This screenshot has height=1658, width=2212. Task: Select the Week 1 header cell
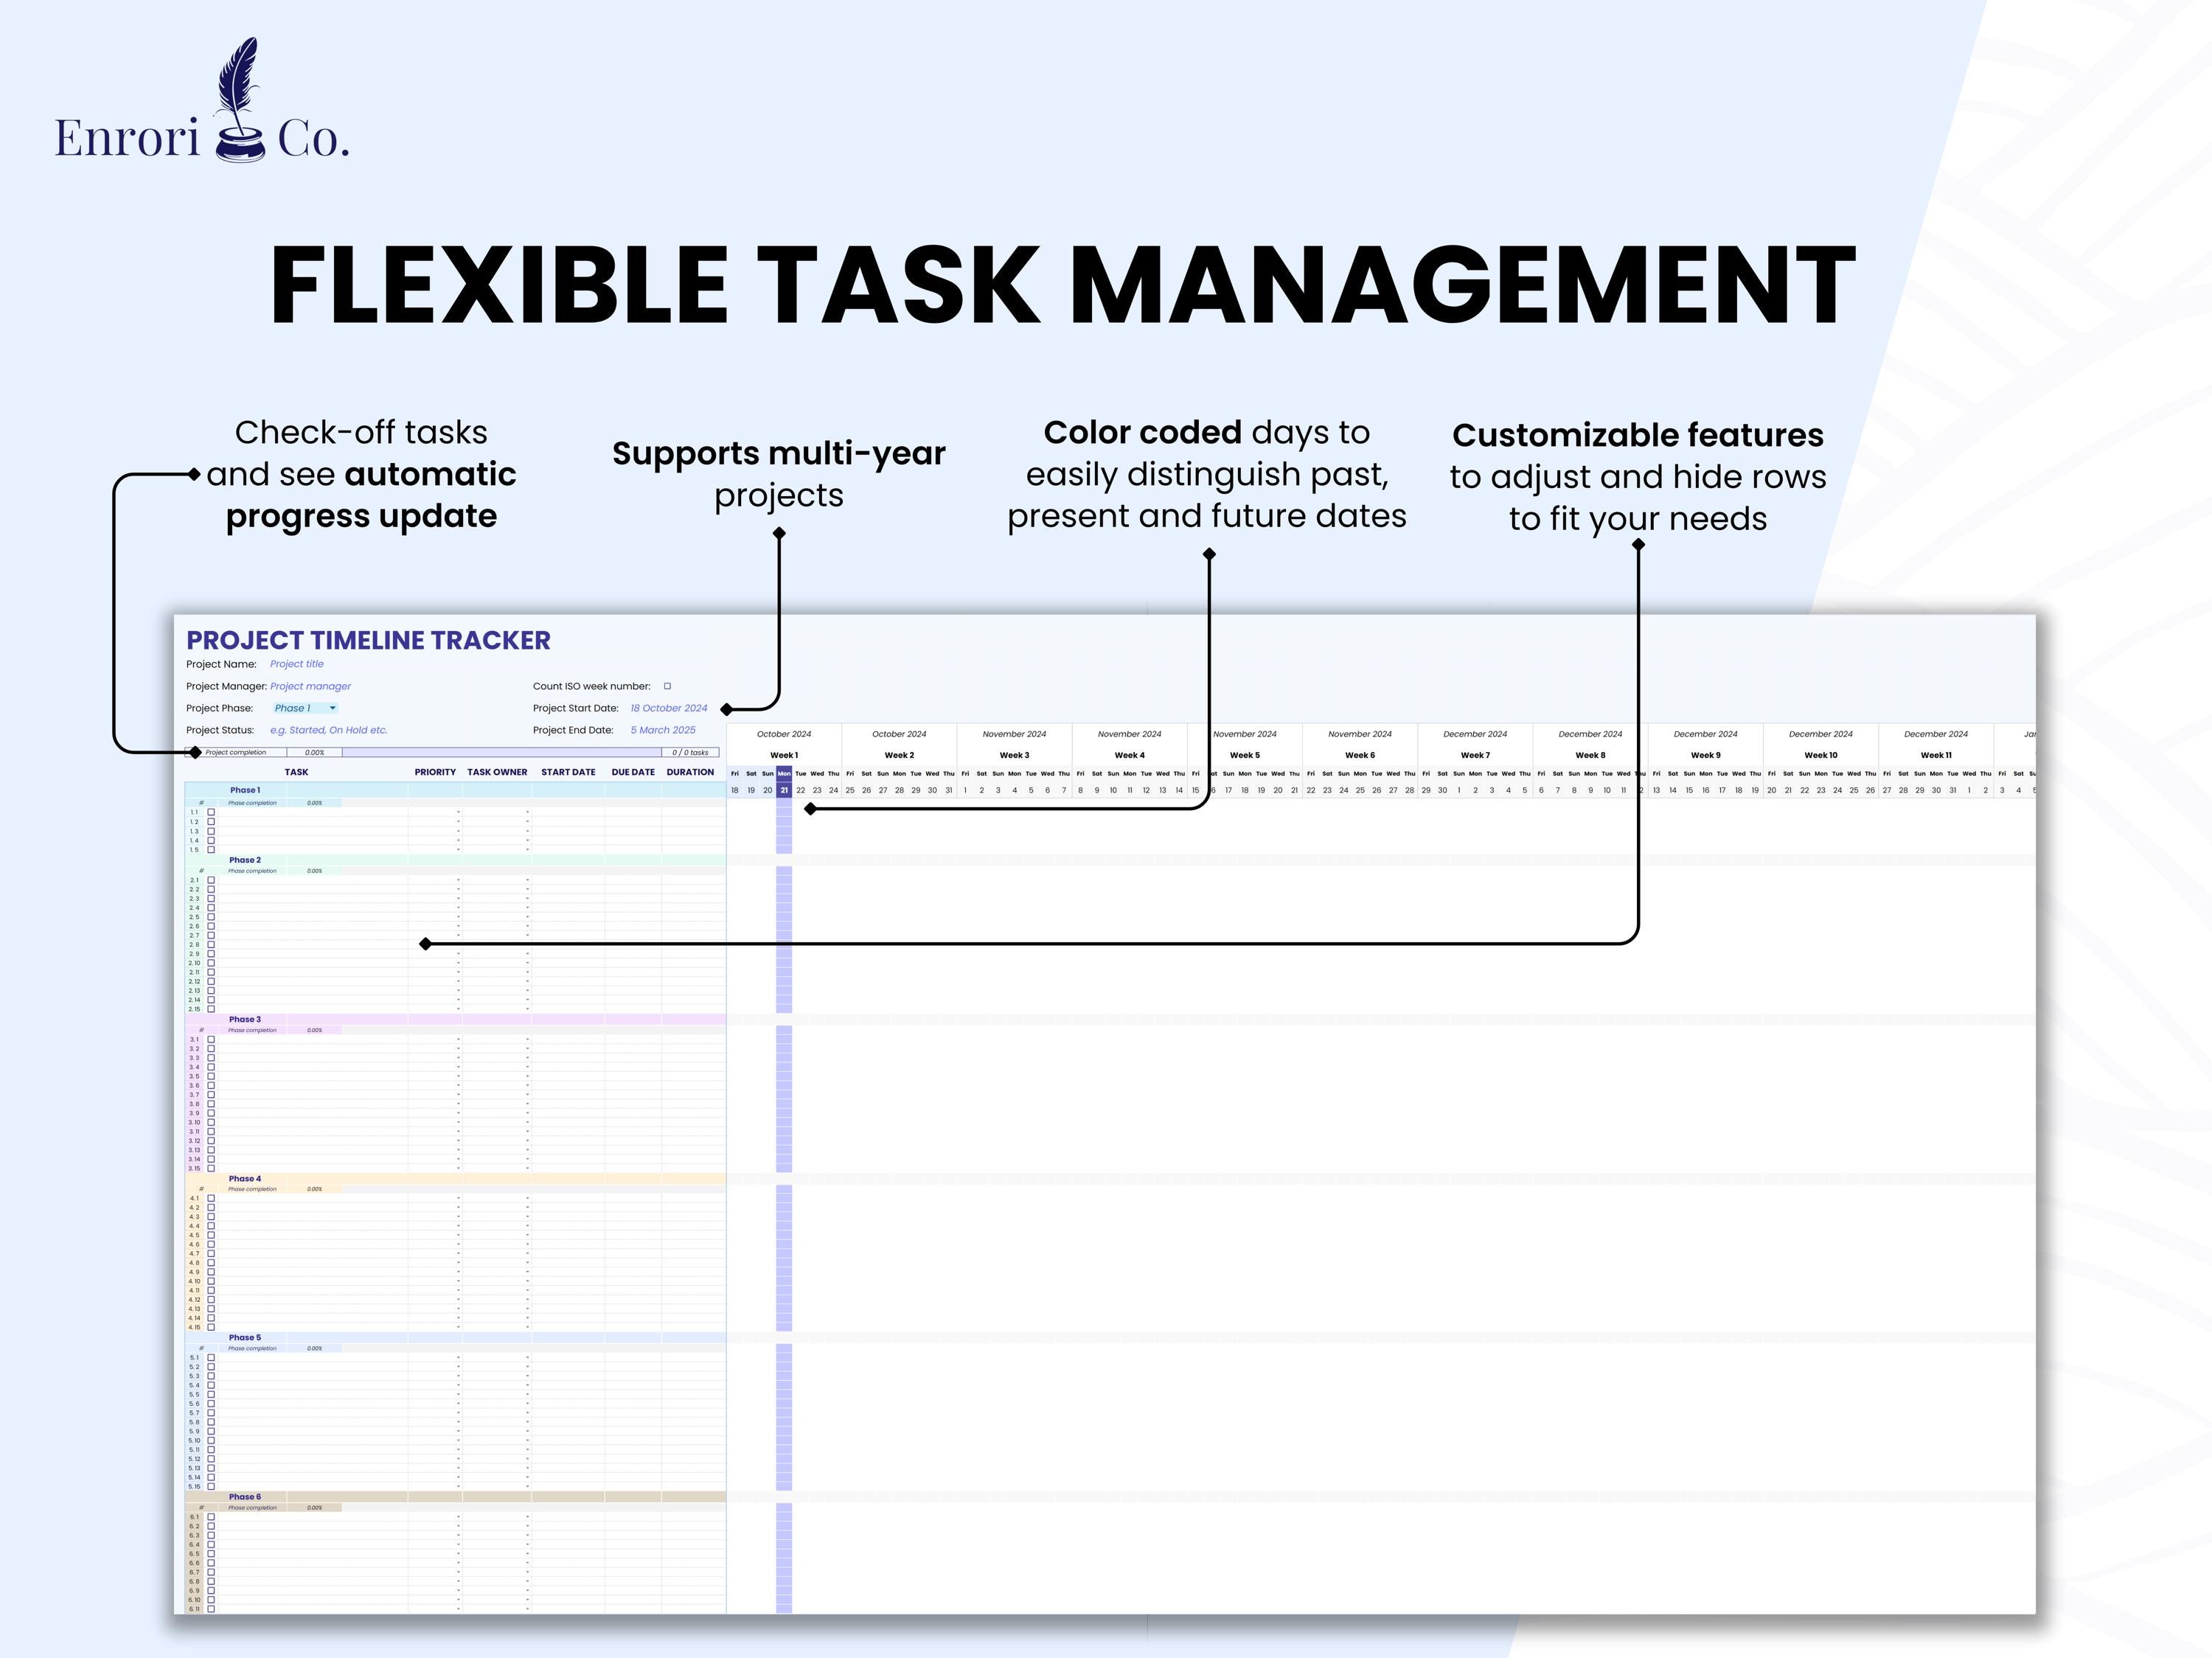click(x=784, y=755)
